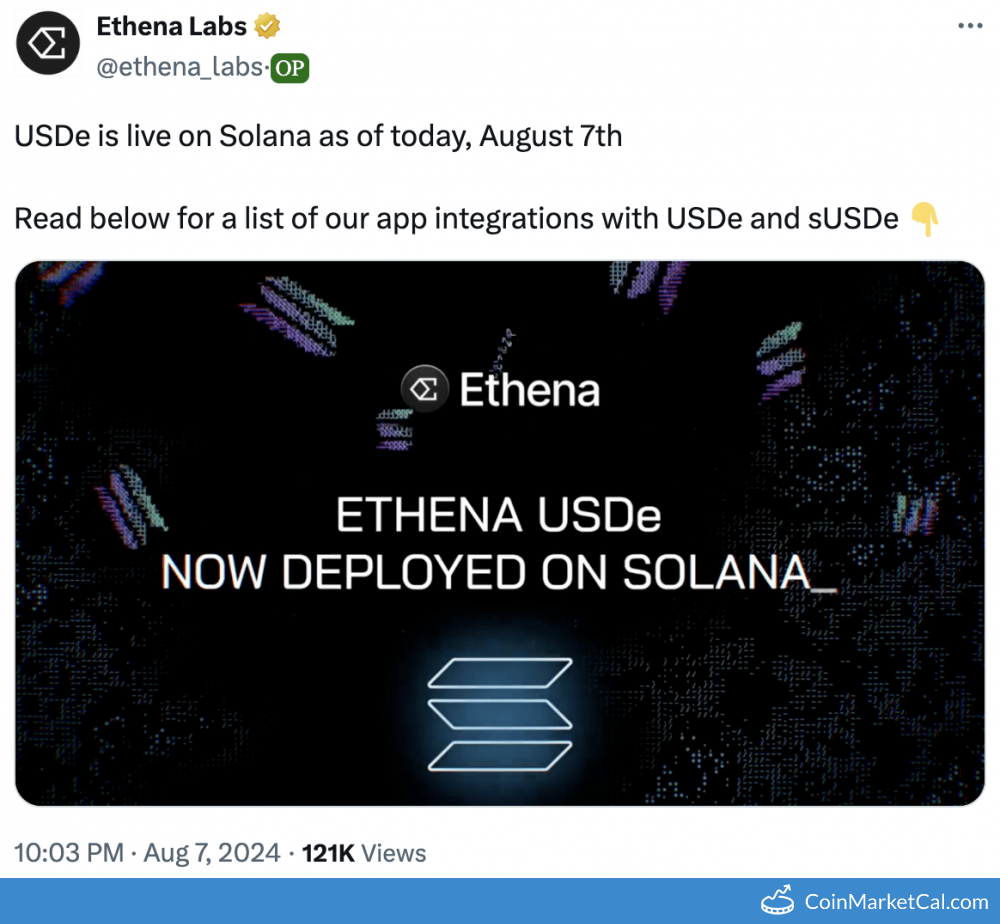Click the 10:03 PM timestamp
1000x924 pixels.
pyautogui.click(x=68, y=853)
